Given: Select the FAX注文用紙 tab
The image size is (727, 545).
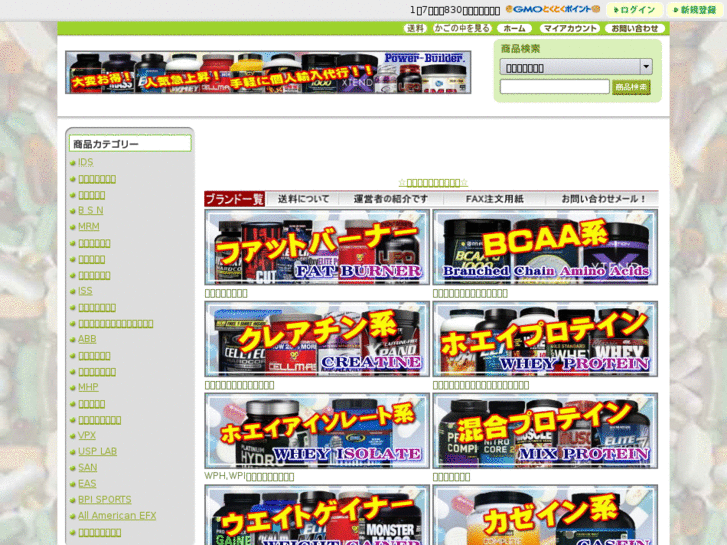Looking at the screenshot, I should (494, 199).
